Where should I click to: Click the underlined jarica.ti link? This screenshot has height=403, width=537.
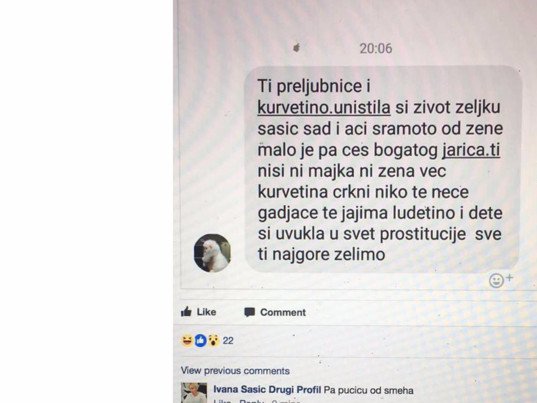471,150
